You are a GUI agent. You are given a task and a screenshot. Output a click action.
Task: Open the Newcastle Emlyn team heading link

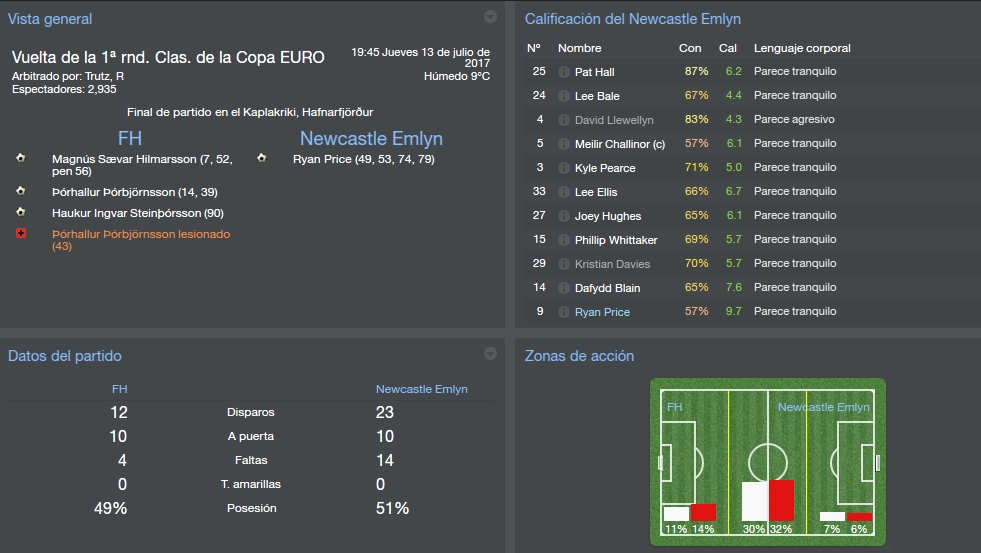[371, 138]
